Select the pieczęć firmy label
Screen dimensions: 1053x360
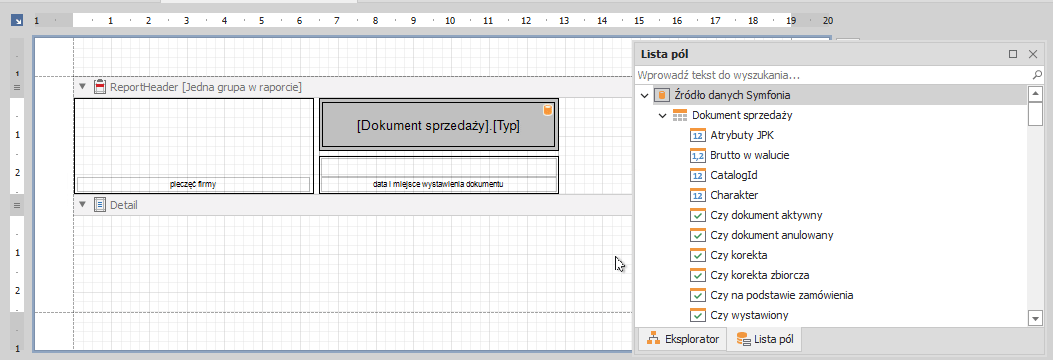click(x=193, y=184)
